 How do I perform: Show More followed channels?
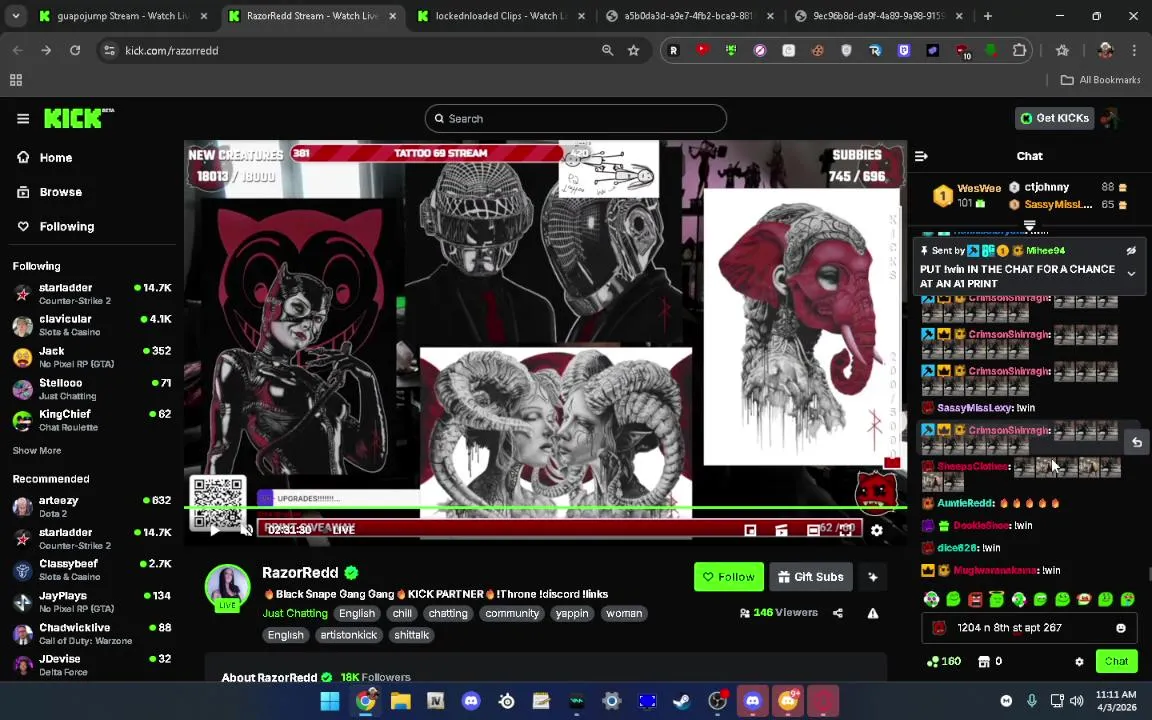click(37, 450)
